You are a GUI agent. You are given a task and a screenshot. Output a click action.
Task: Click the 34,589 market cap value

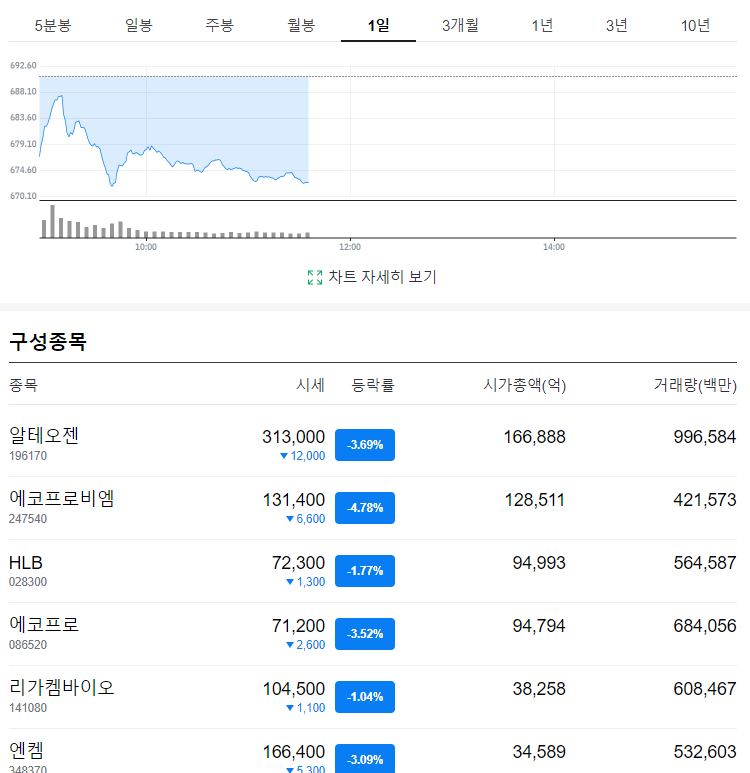539,752
